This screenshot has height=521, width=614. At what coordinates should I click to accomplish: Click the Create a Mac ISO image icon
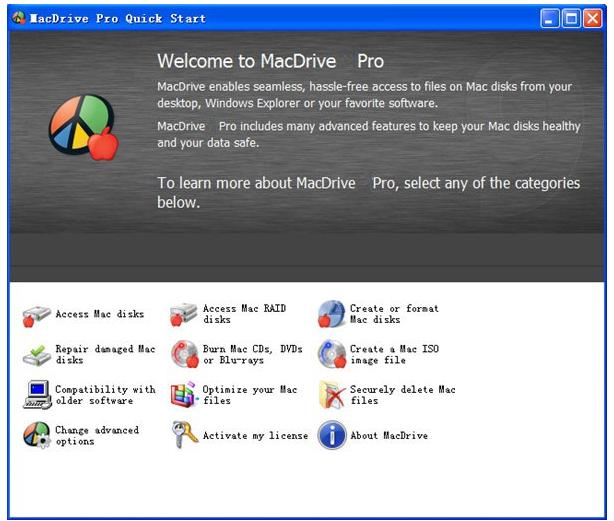coord(332,355)
